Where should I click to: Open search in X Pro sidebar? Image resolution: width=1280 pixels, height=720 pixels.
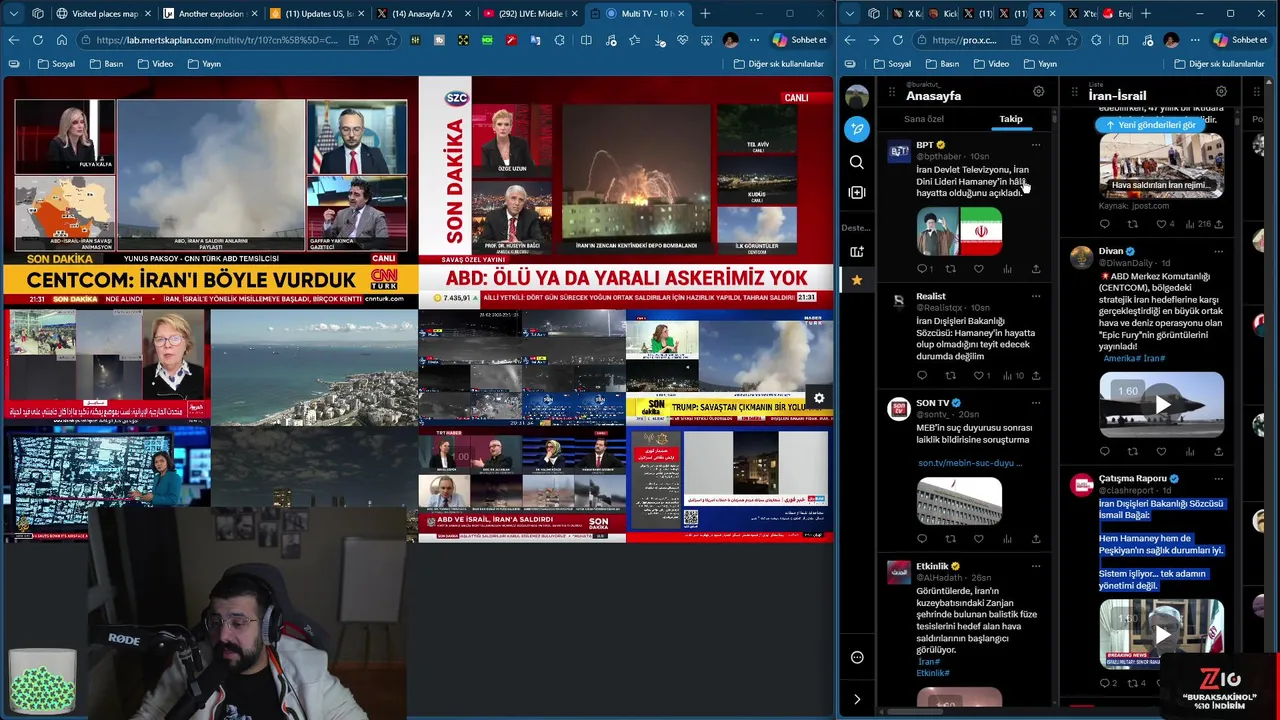coord(857,162)
